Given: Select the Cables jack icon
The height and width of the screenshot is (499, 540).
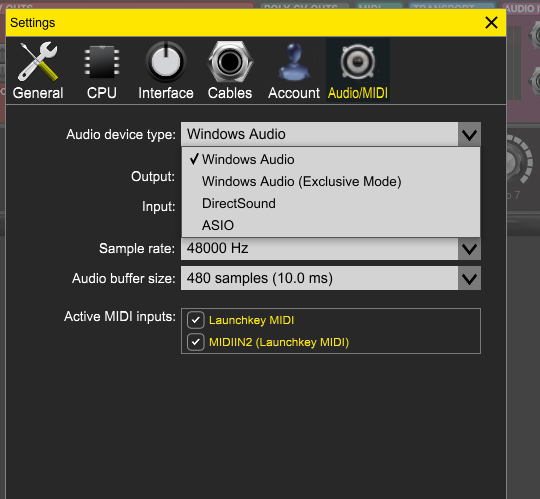Looking at the screenshot, I should tap(230, 62).
